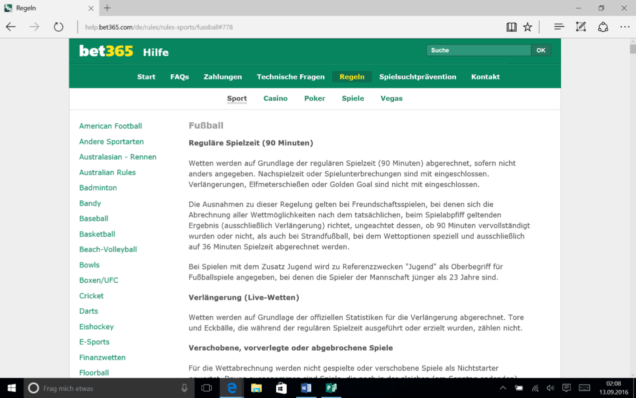
Task: Switch to the Poker tab
Action: (x=314, y=98)
